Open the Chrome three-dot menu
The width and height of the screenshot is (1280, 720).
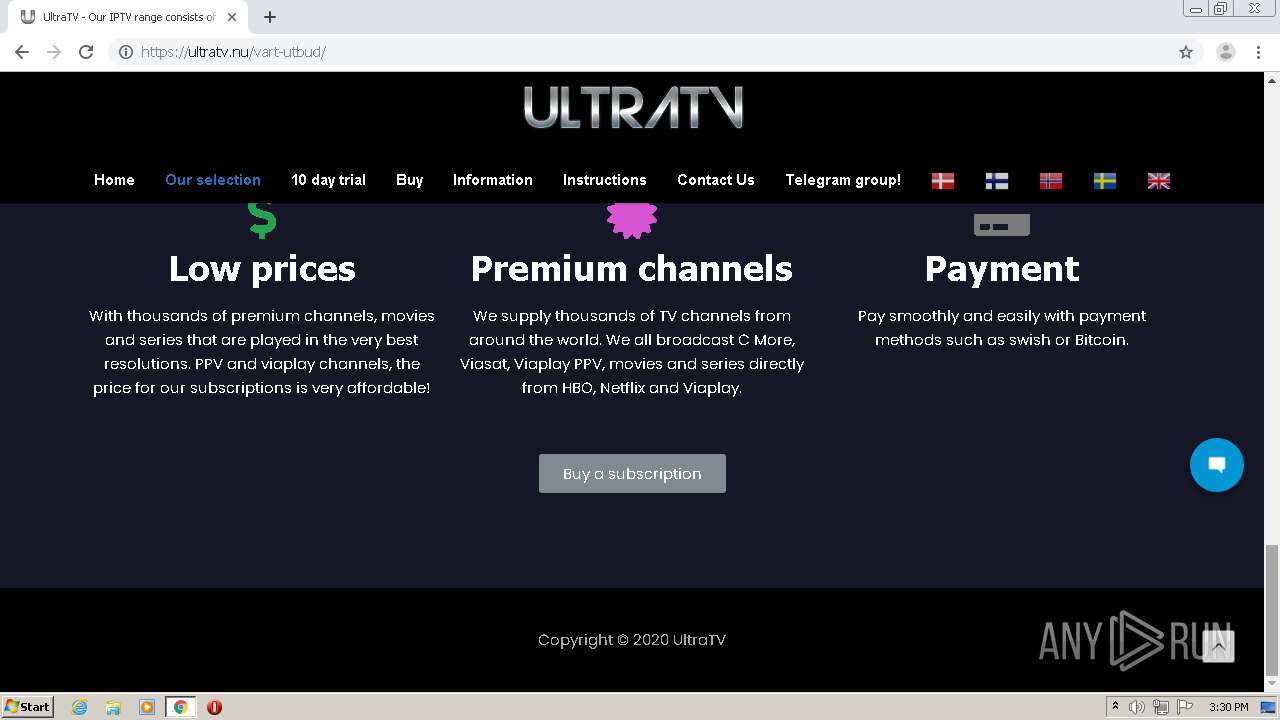pos(1259,52)
